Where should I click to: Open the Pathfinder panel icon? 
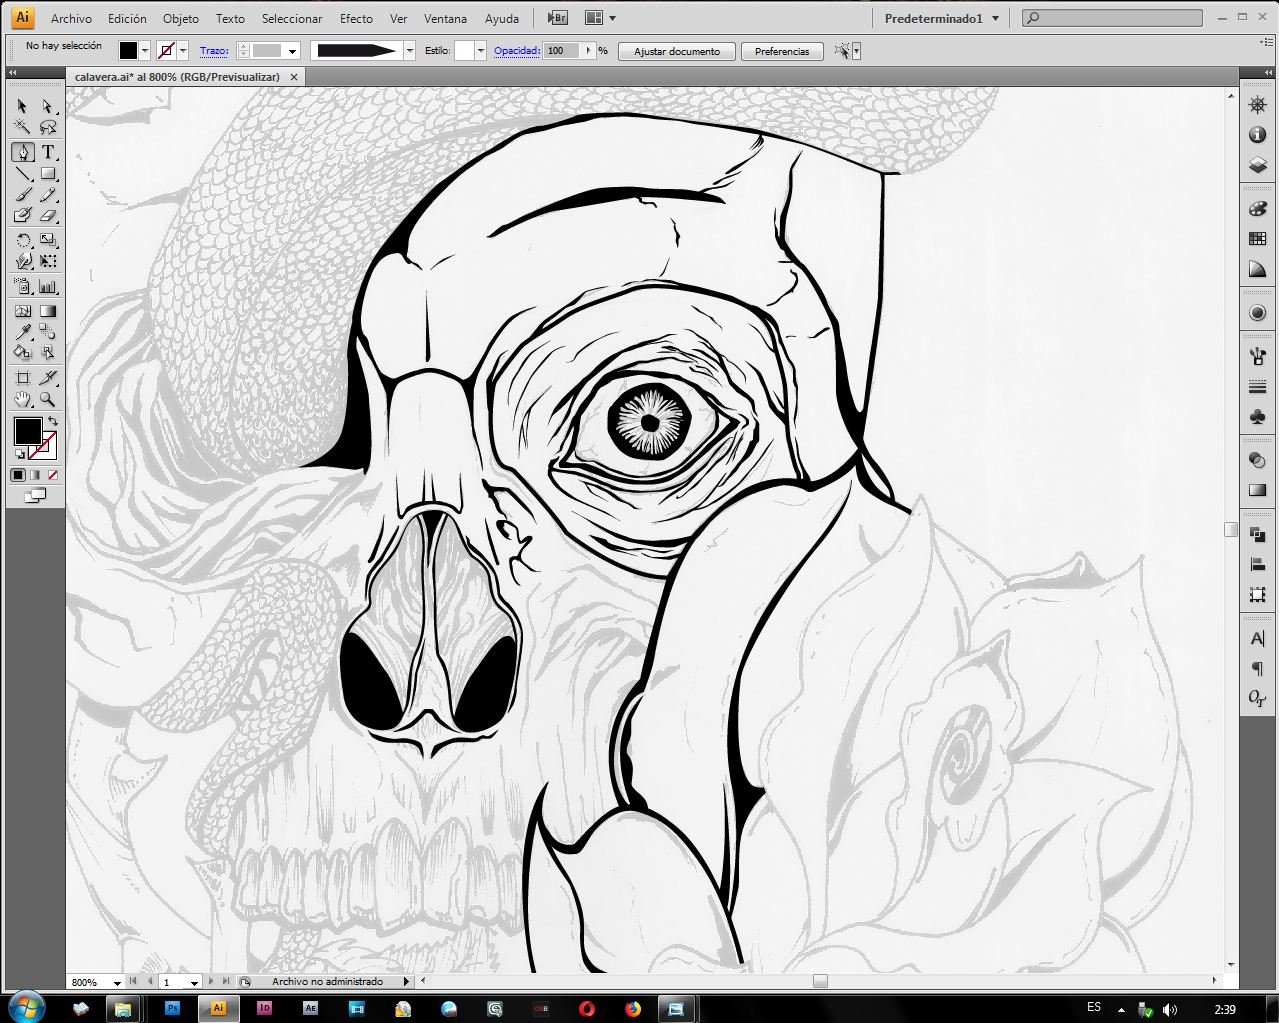(x=1258, y=536)
